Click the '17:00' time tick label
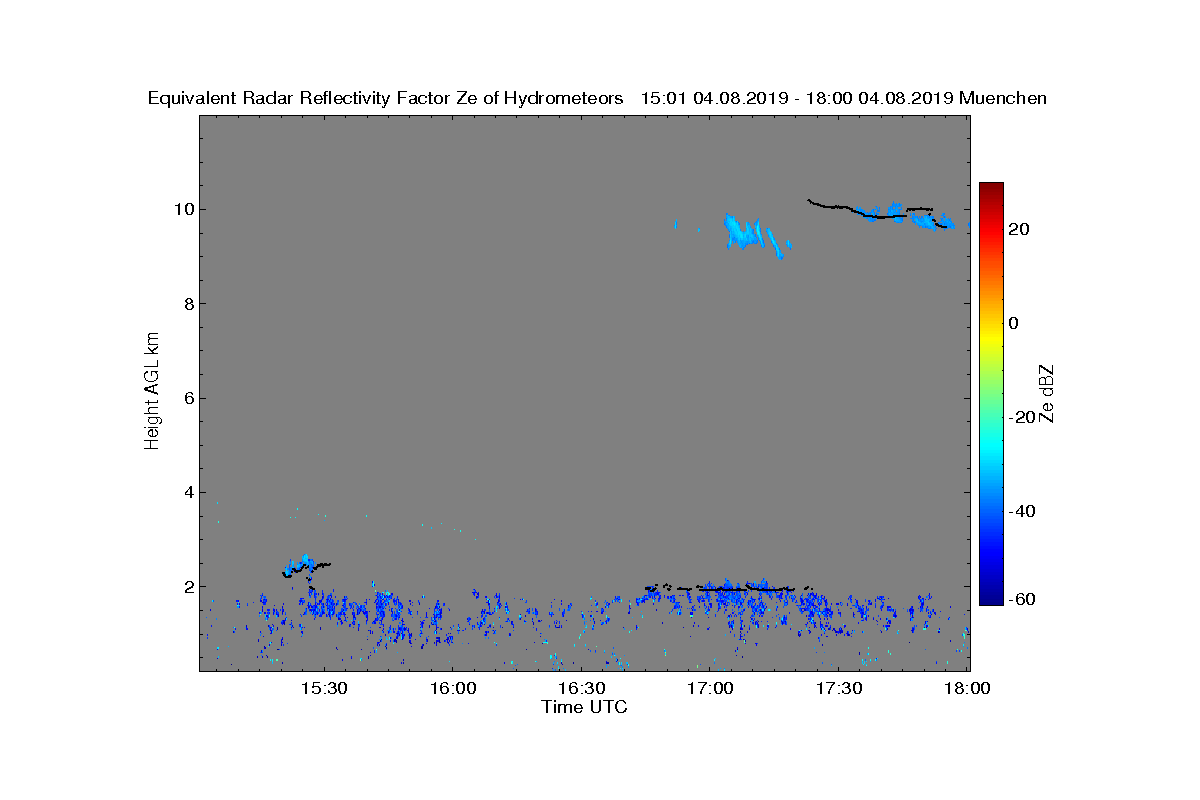The width and height of the screenshot is (1200, 800). [711, 688]
